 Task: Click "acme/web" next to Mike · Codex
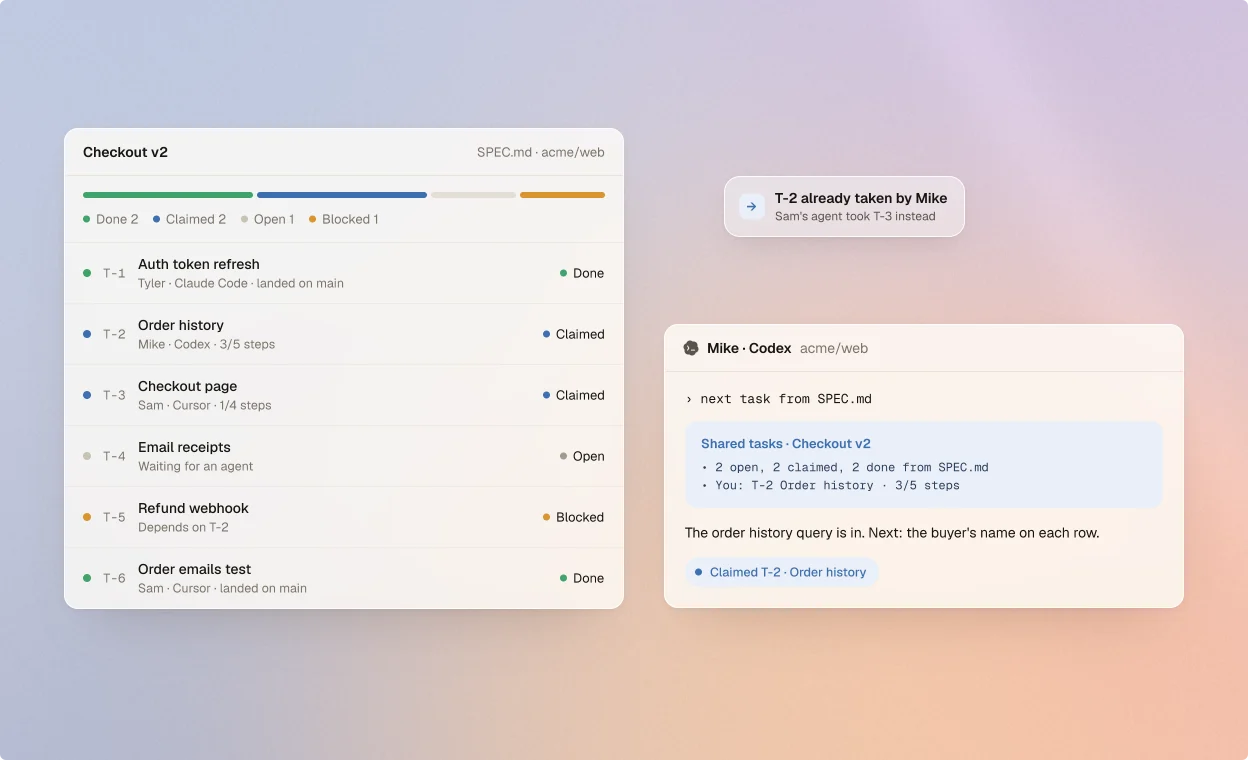[834, 348]
